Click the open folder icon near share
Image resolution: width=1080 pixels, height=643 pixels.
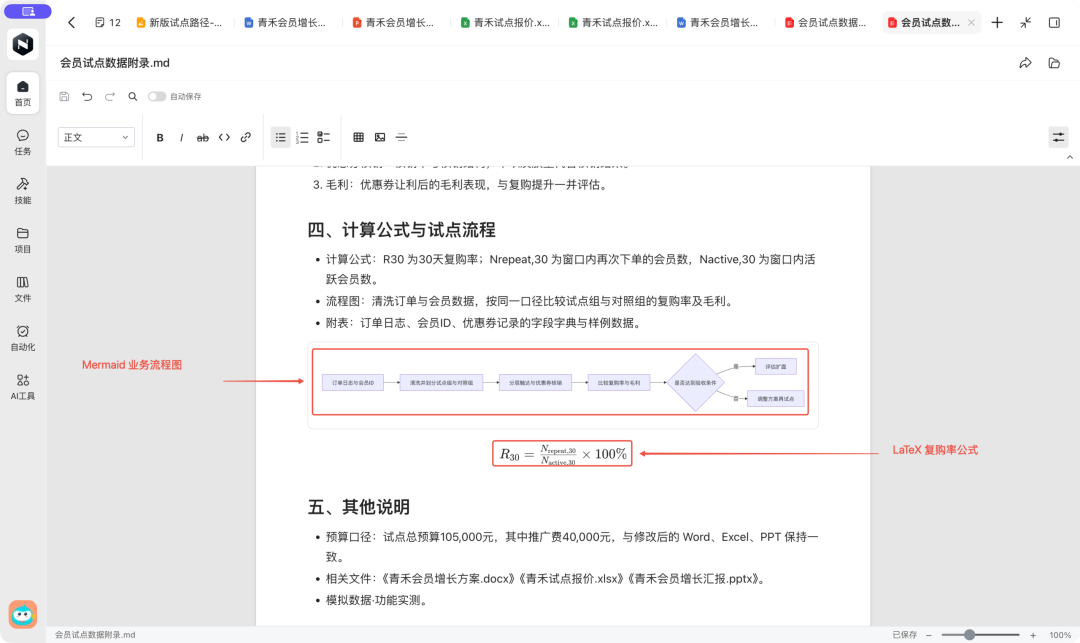1054,63
